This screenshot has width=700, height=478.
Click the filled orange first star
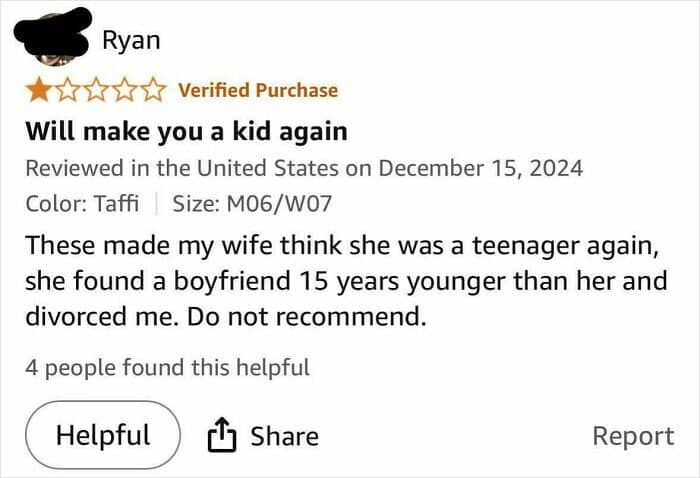[40, 91]
